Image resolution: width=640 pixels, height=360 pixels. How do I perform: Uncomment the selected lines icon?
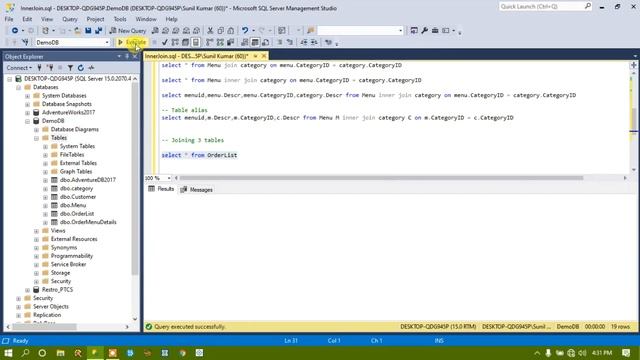click(290, 42)
